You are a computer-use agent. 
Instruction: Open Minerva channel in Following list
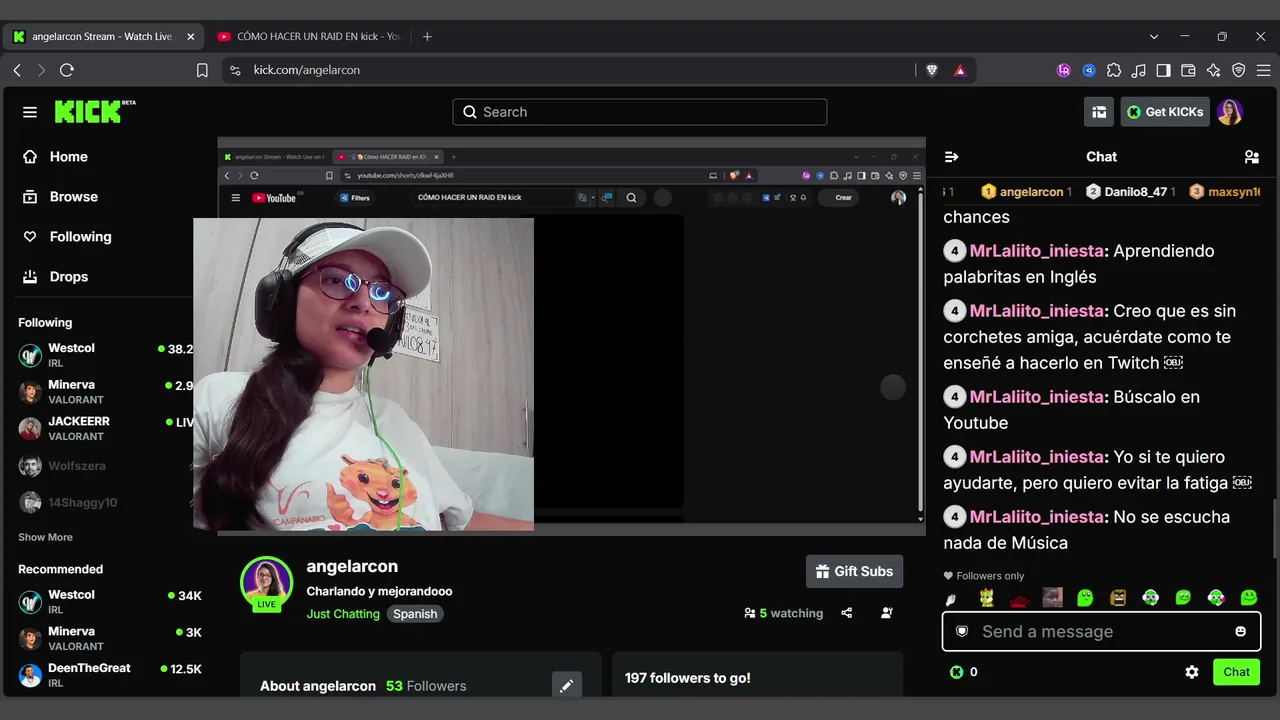pyautogui.click(x=105, y=392)
